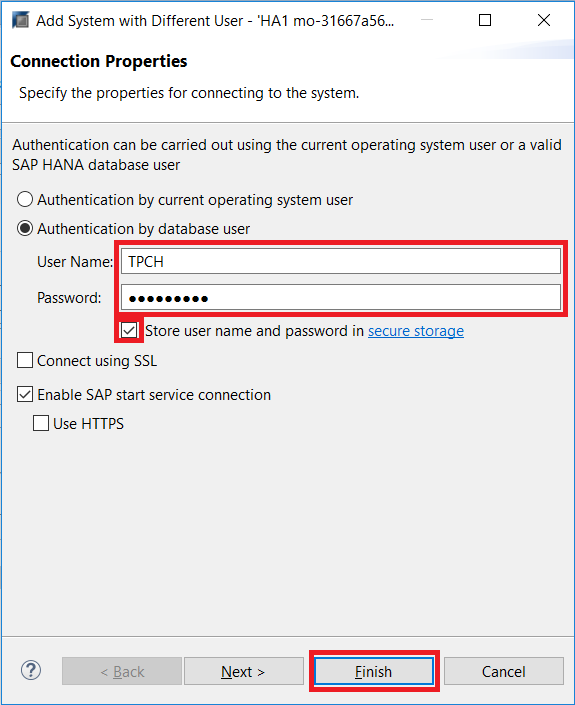The image size is (575, 705).
Task: Uncheck store user name and password checkbox
Action: [129, 330]
